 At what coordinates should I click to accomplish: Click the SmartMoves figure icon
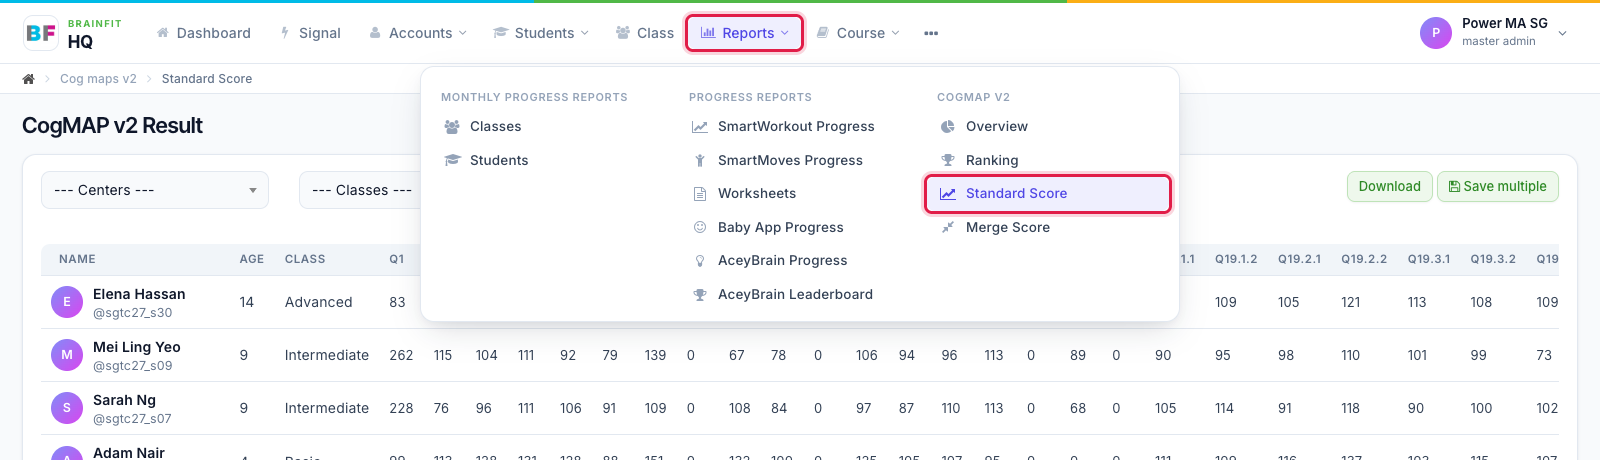click(700, 160)
